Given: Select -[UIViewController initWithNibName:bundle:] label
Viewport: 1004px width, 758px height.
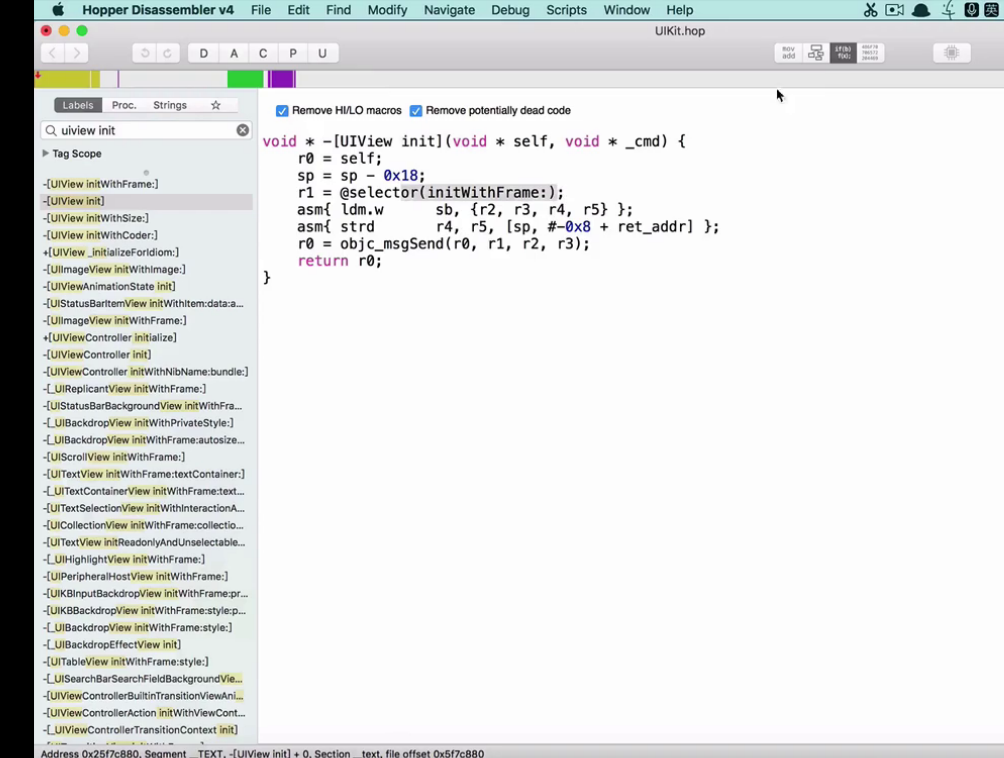Looking at the screenshot, I should 145,372.
